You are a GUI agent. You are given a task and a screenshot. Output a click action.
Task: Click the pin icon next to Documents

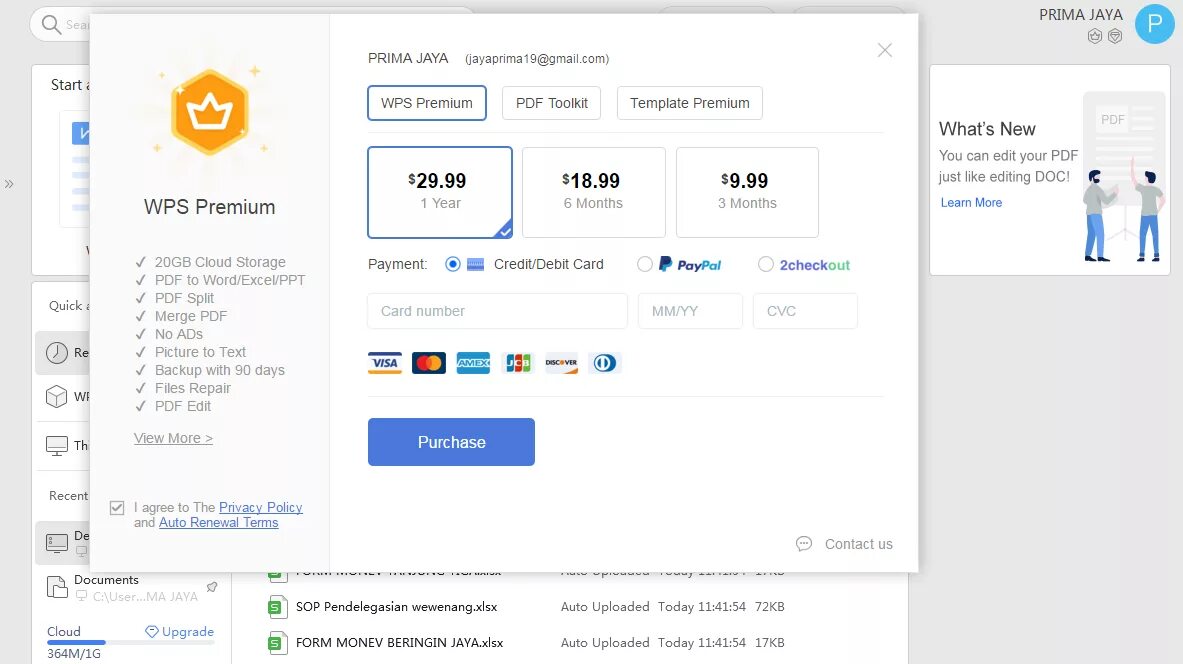click(x=212, y=587)
